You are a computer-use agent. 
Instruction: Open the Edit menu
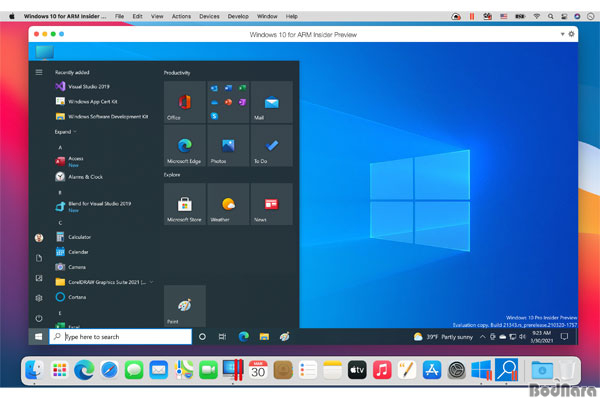point(137,16)
